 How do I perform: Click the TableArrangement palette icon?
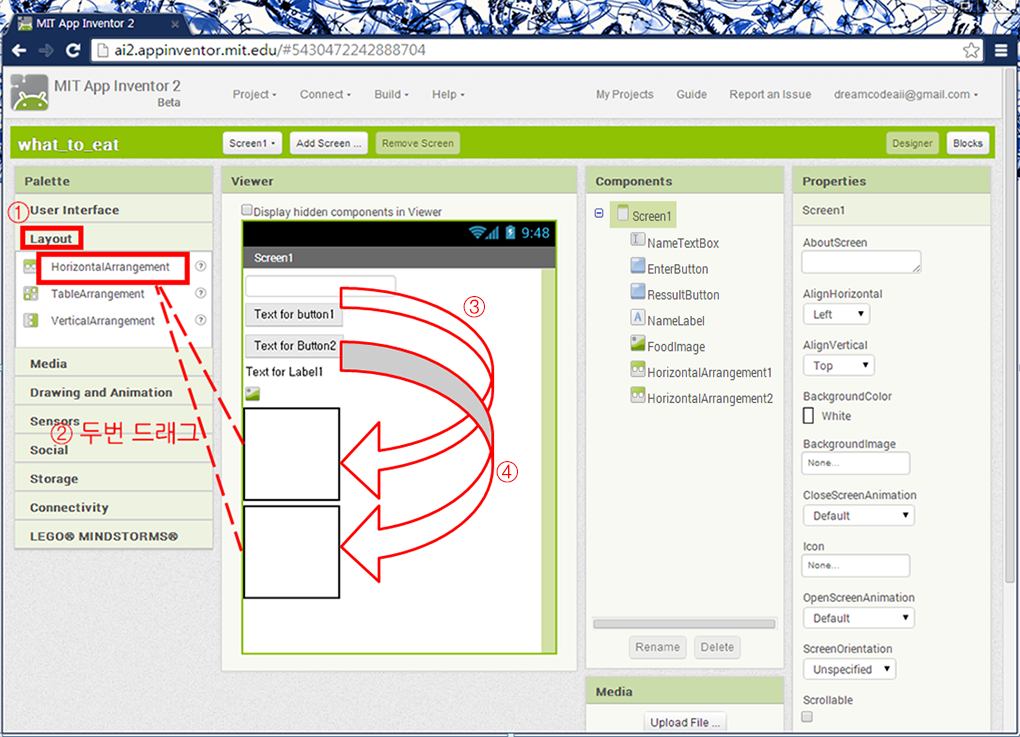(31, 293)
